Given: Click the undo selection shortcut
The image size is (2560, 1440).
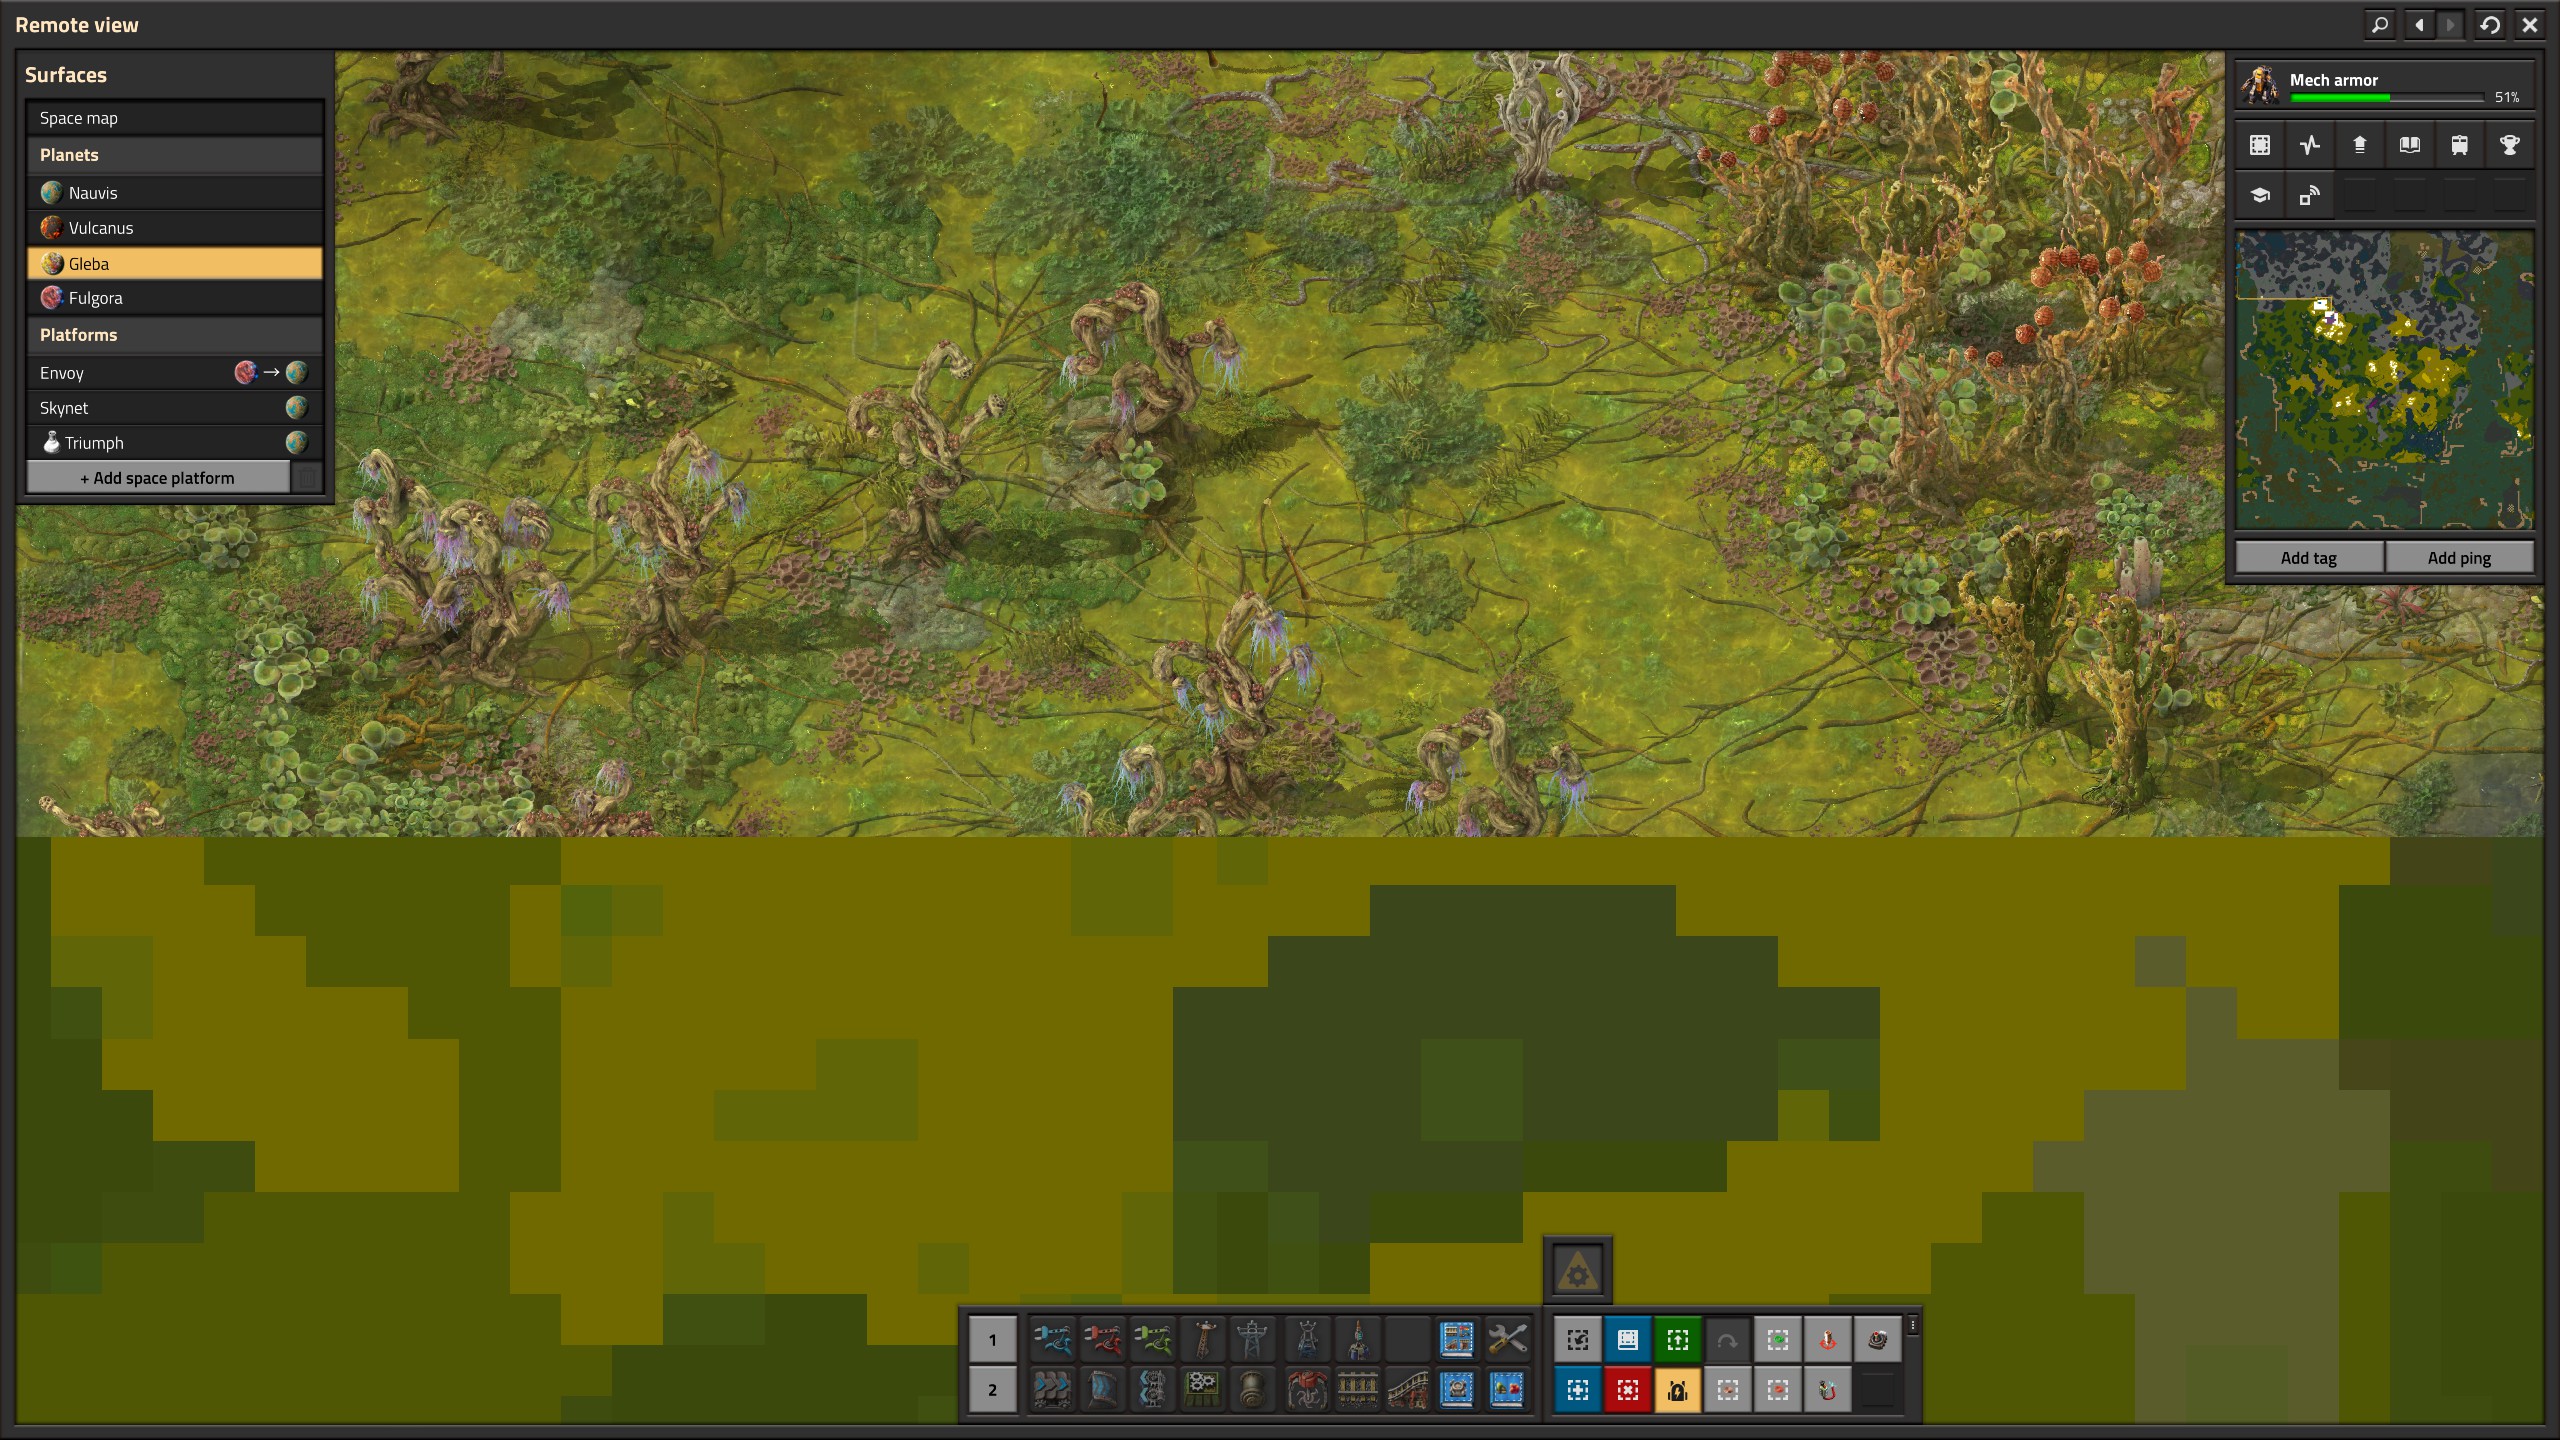Looking at the screenshot, I should coord(1578,1340).
